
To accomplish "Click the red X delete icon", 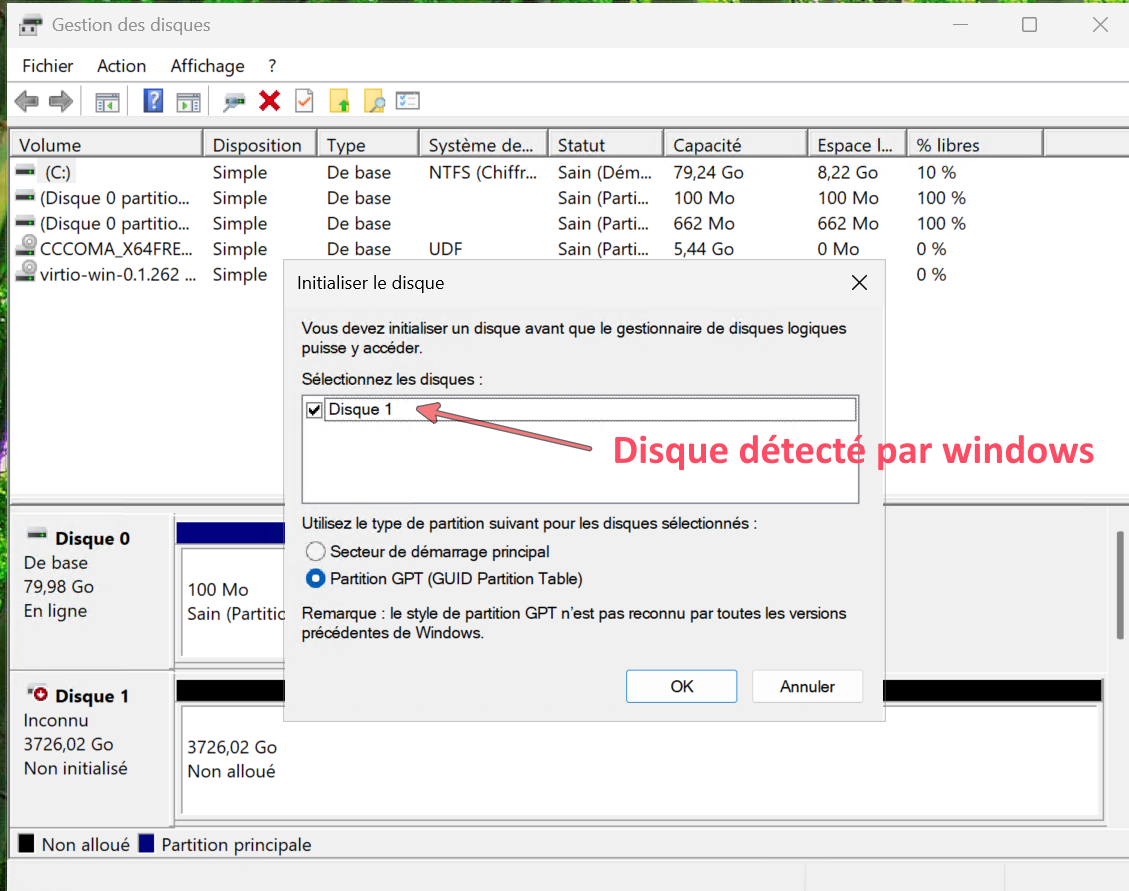I will (269, 101).
